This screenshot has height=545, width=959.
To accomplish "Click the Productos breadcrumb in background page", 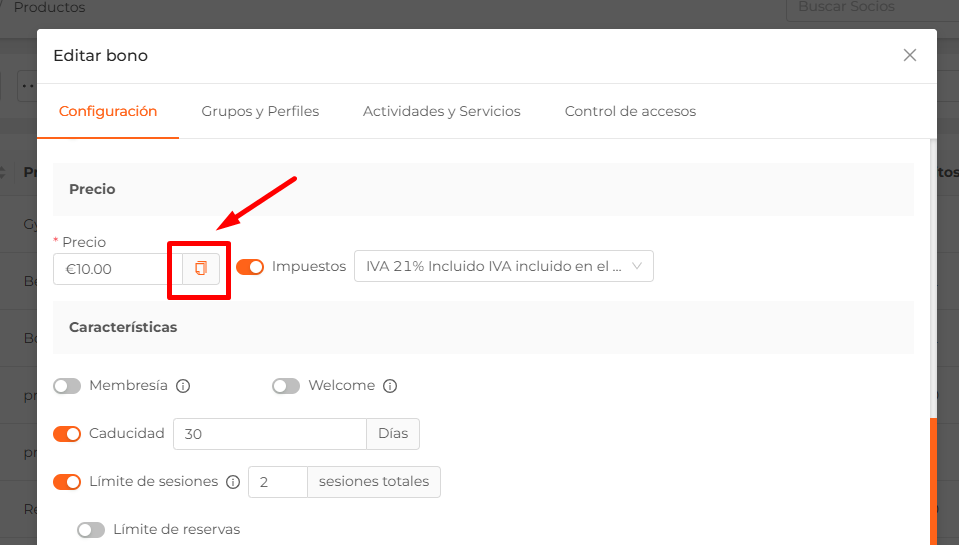I will click(x=50, y=8).
